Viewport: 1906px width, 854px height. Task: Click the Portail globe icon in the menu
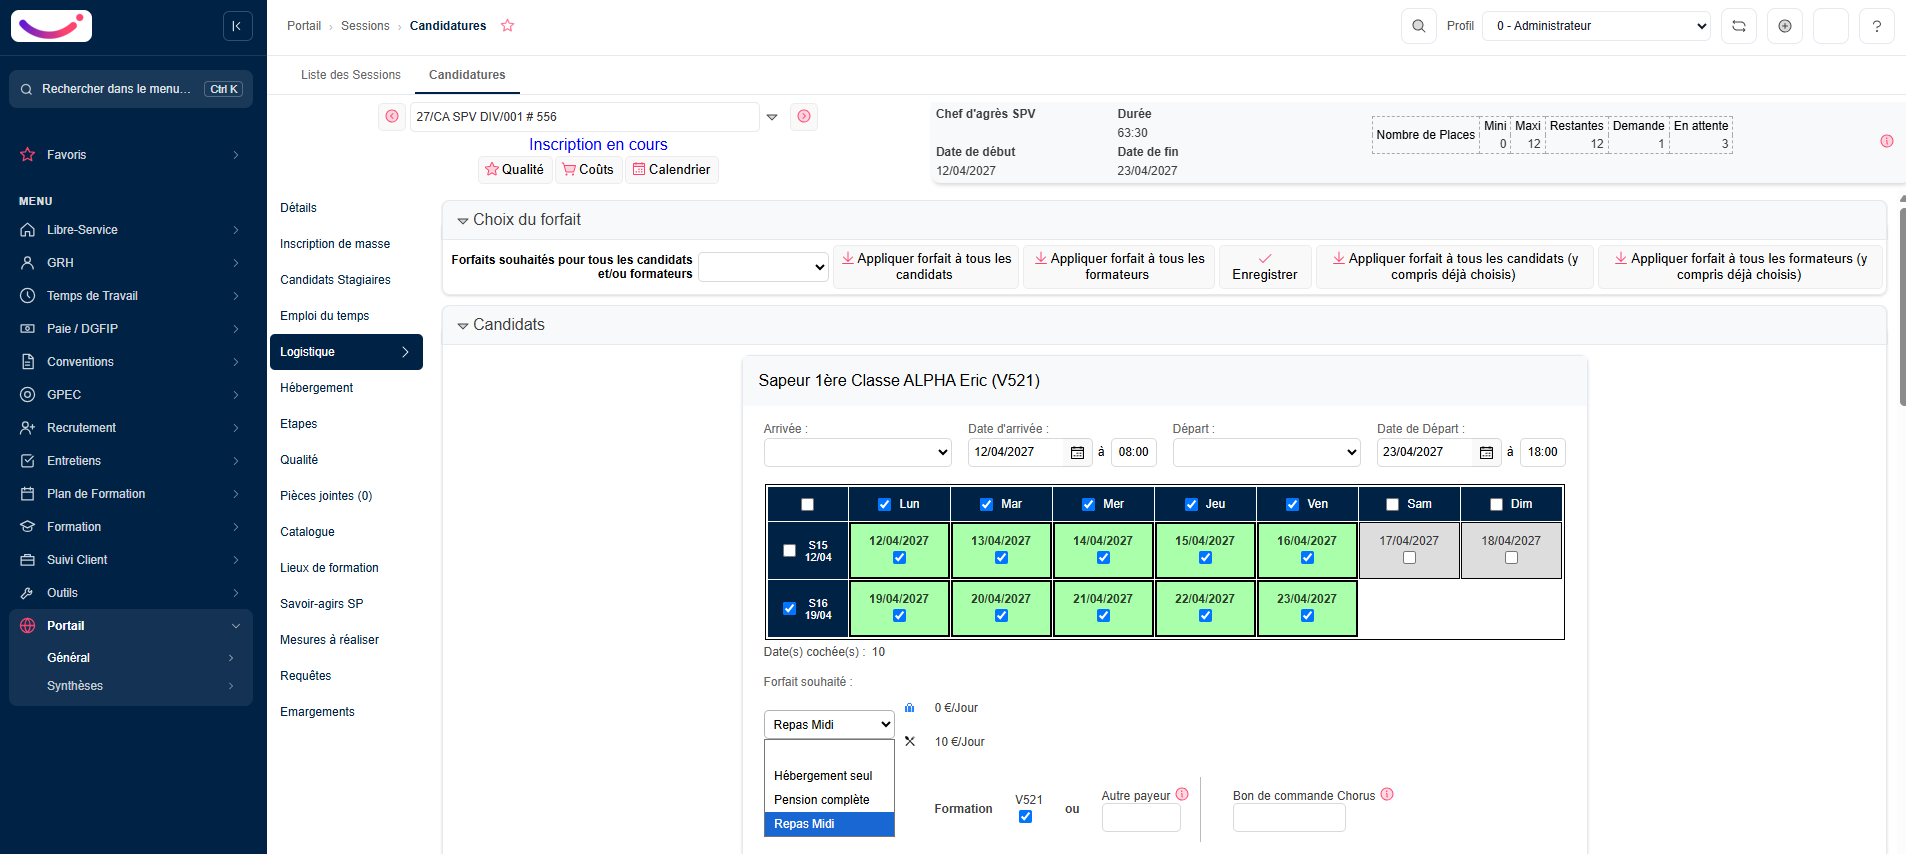pos(28,626)
